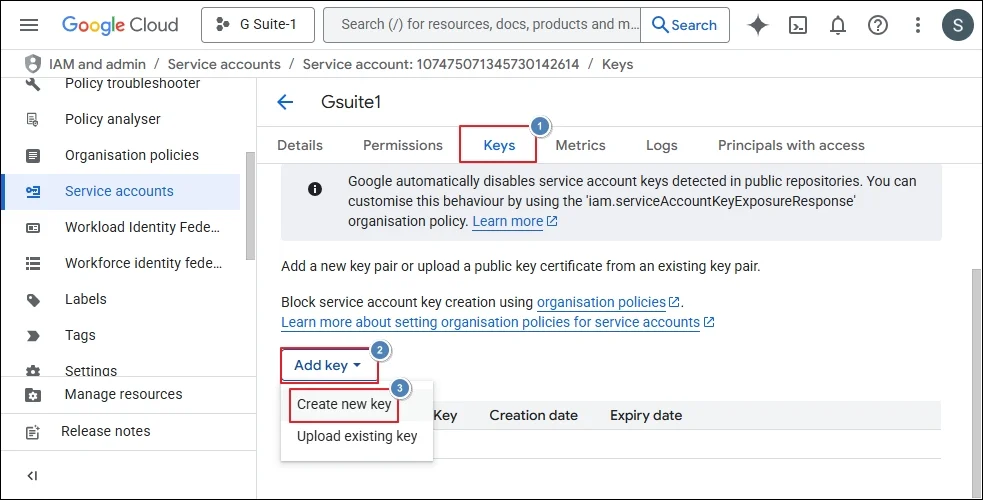The image size is (983, 500).
Task: Click the sidebar vertical scrollbar
Action: click(x=250, y=206)
